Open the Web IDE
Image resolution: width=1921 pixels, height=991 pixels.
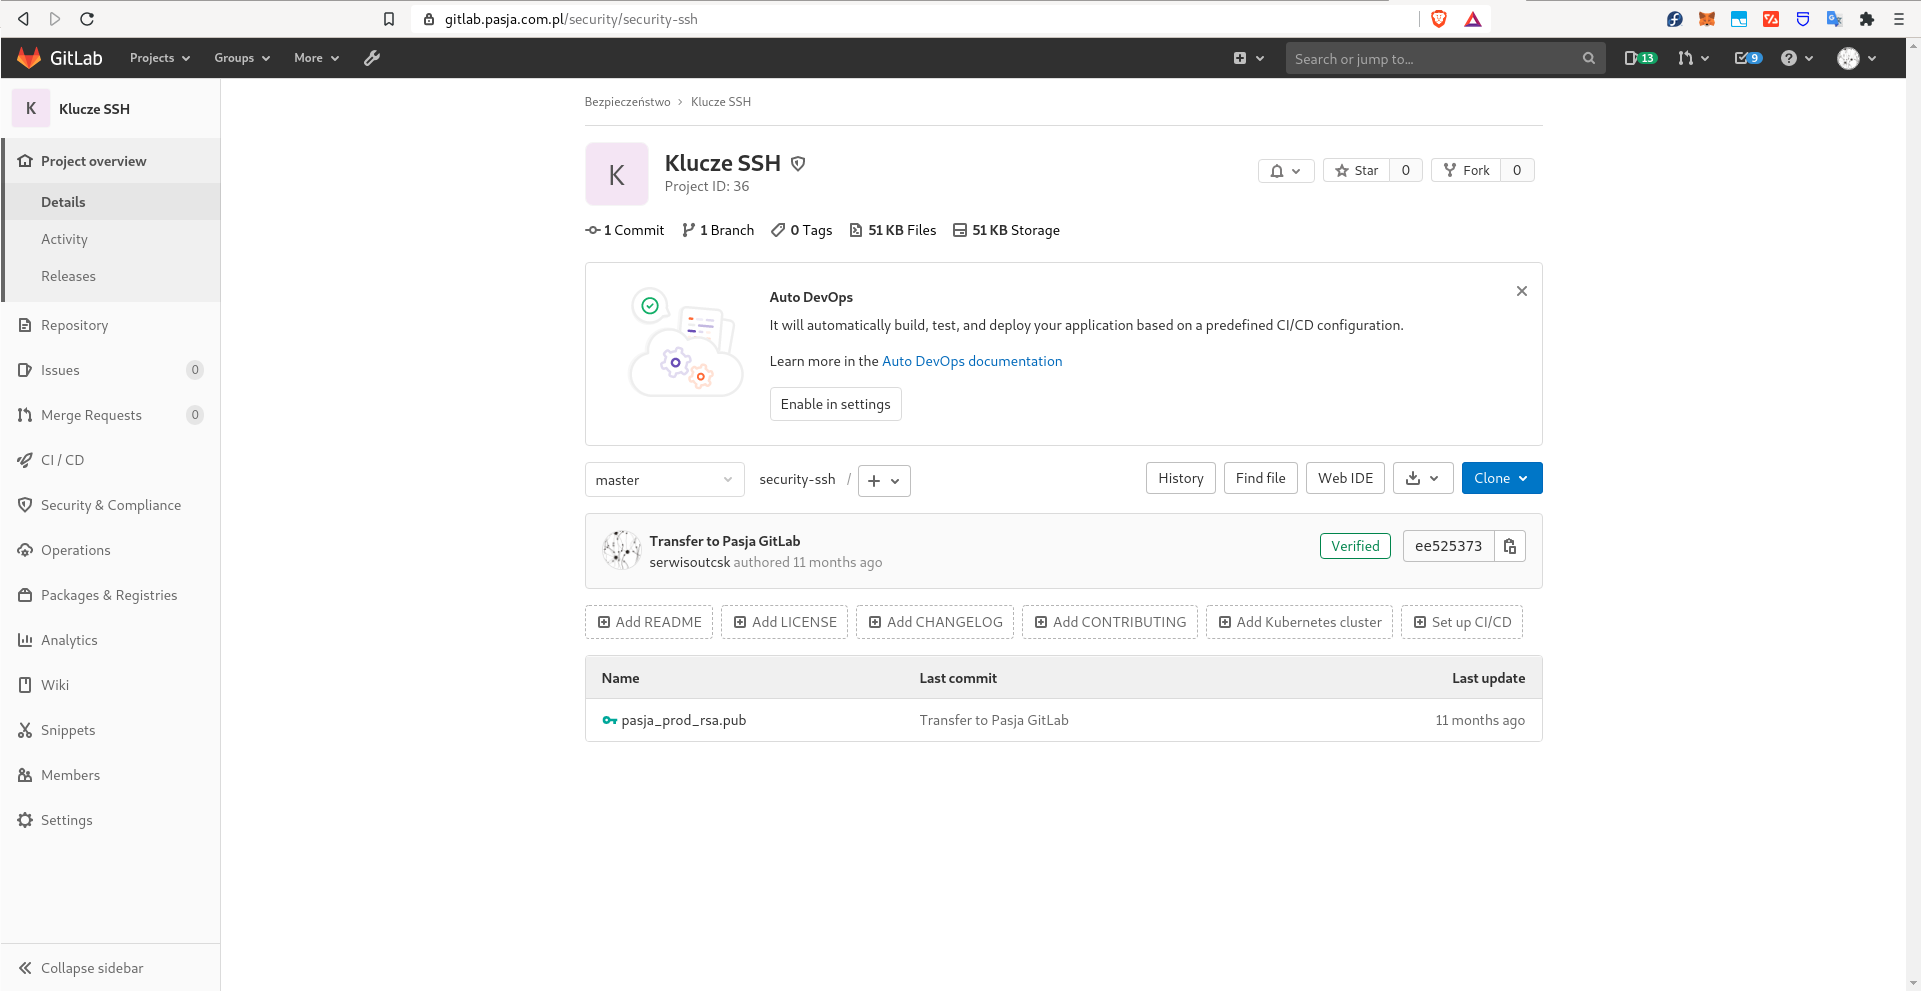1345,478
